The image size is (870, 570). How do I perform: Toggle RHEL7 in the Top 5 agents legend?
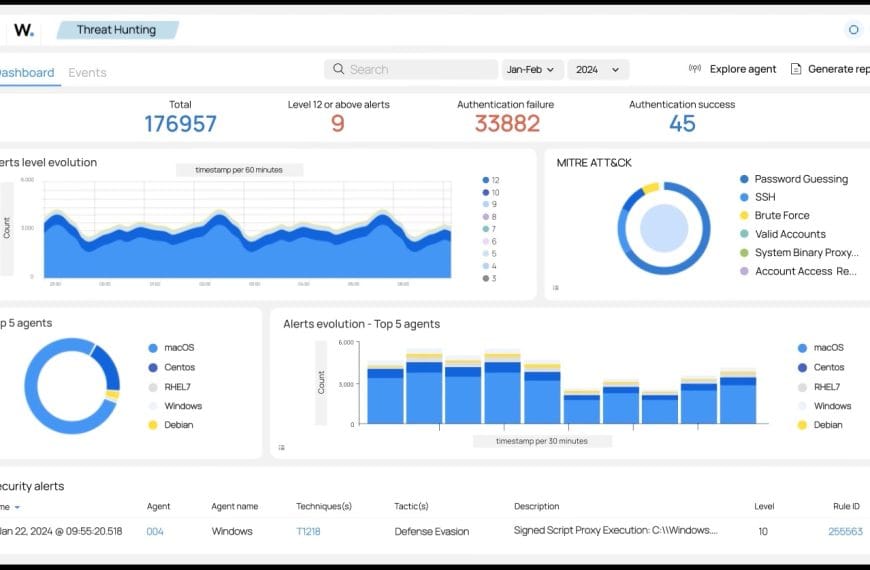coord(170,387)
